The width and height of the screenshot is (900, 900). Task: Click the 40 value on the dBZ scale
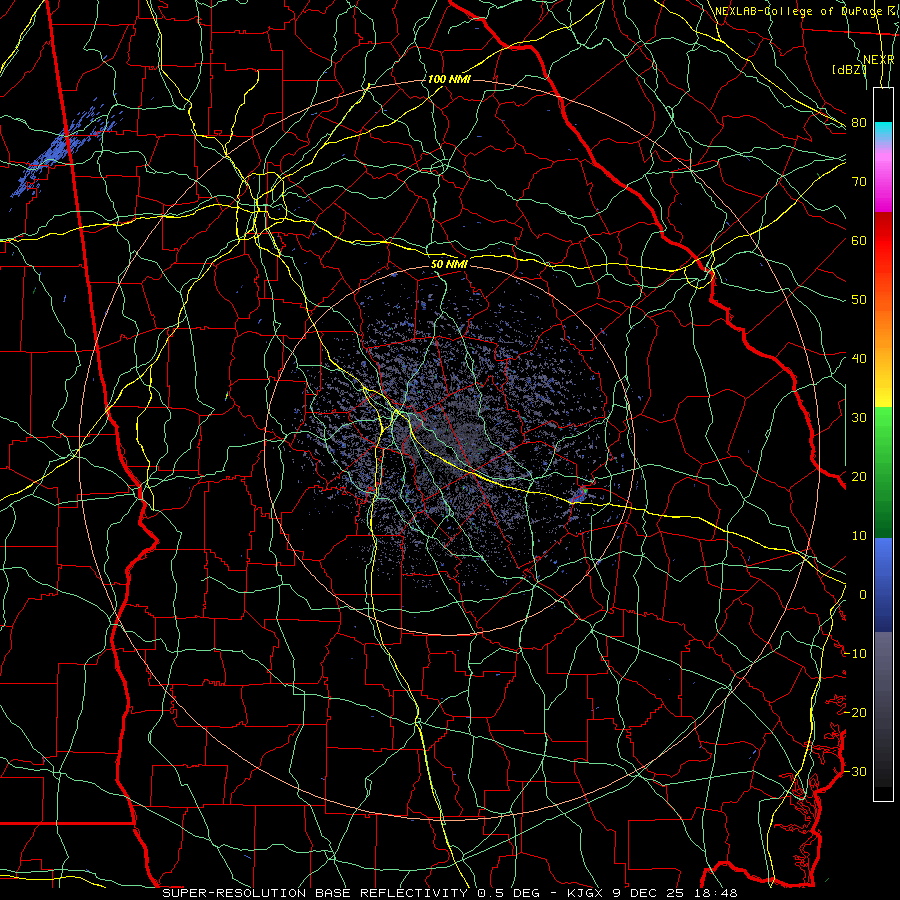pyautogui.click(x=859, y=359)
